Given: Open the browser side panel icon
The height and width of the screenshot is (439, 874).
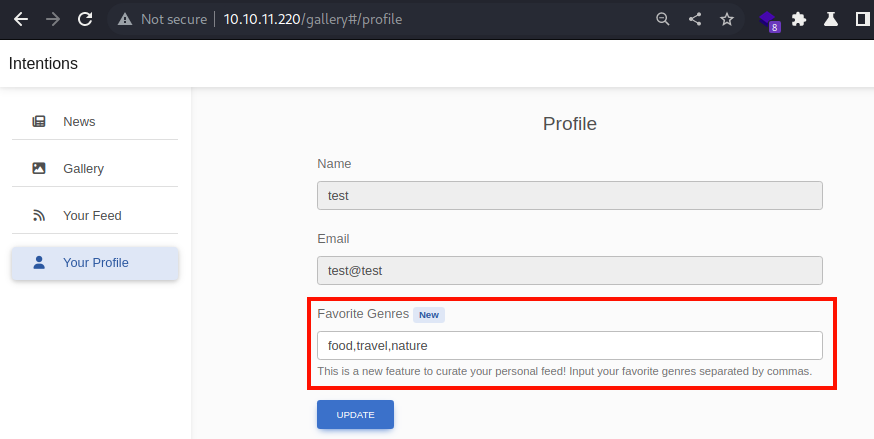Looking at the screenshot, I should pos(863,19).
